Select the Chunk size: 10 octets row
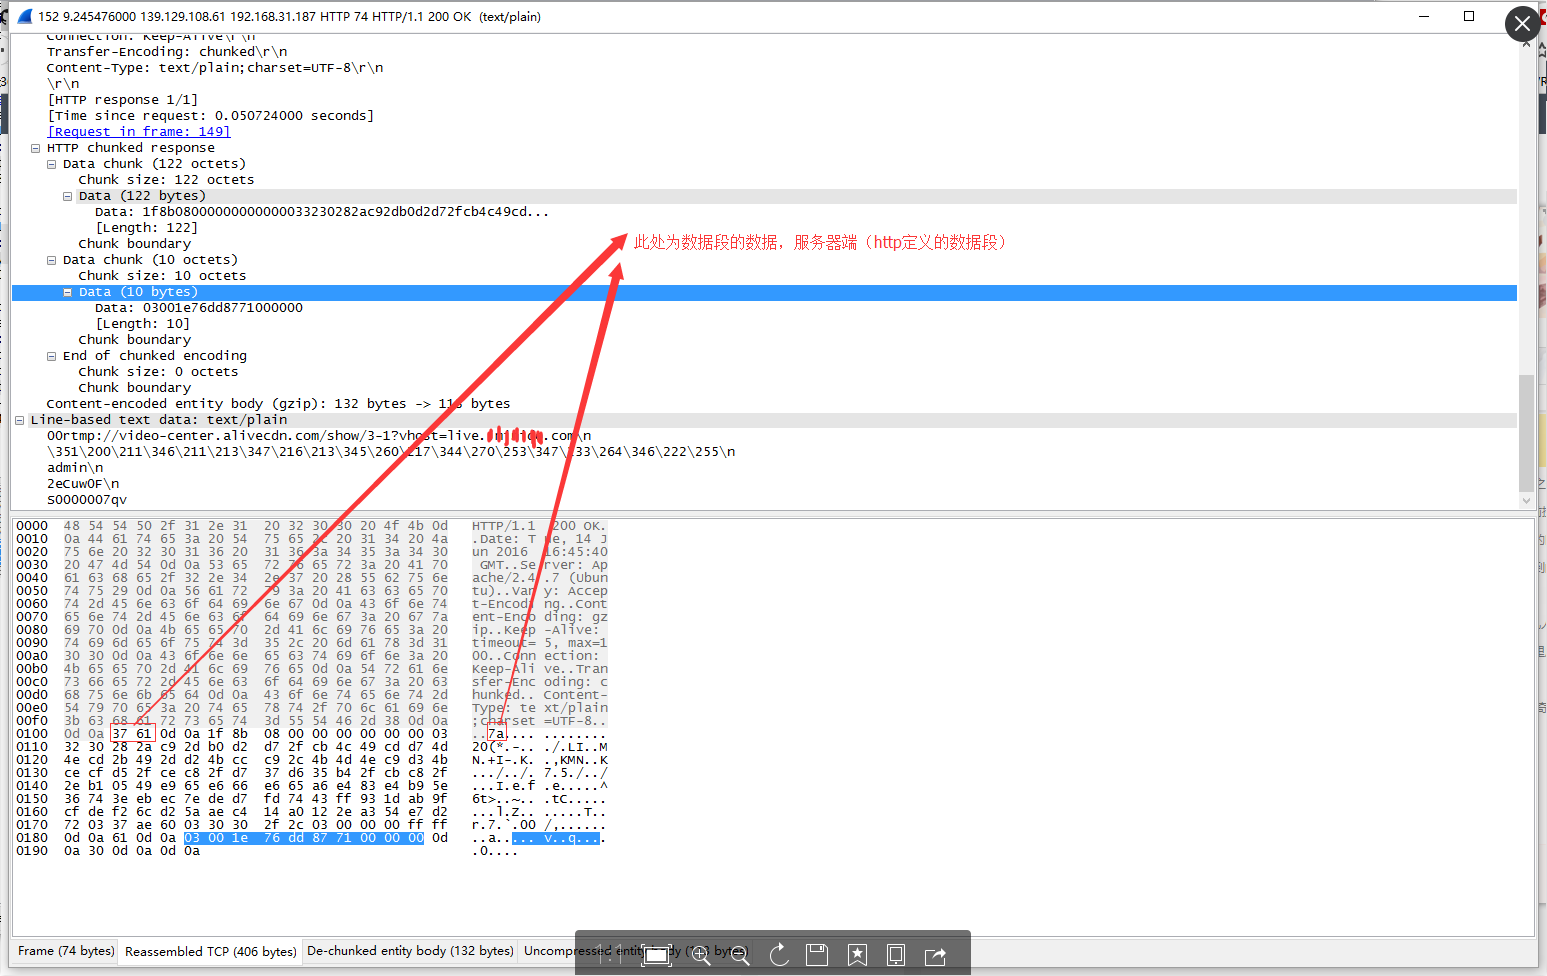 point(162,276)
